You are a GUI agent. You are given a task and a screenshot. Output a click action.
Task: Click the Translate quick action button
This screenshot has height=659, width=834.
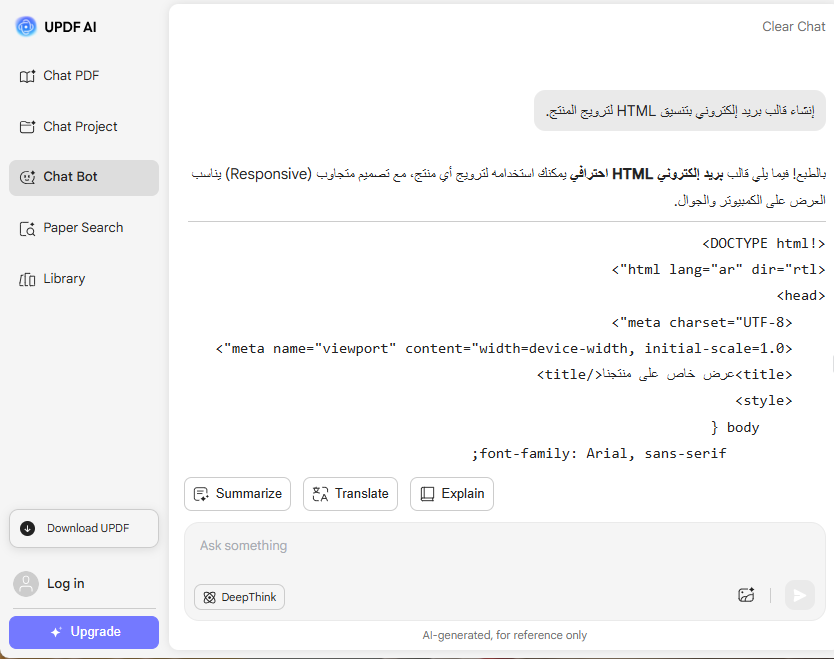pyautogui.click(x=350, y=494)
